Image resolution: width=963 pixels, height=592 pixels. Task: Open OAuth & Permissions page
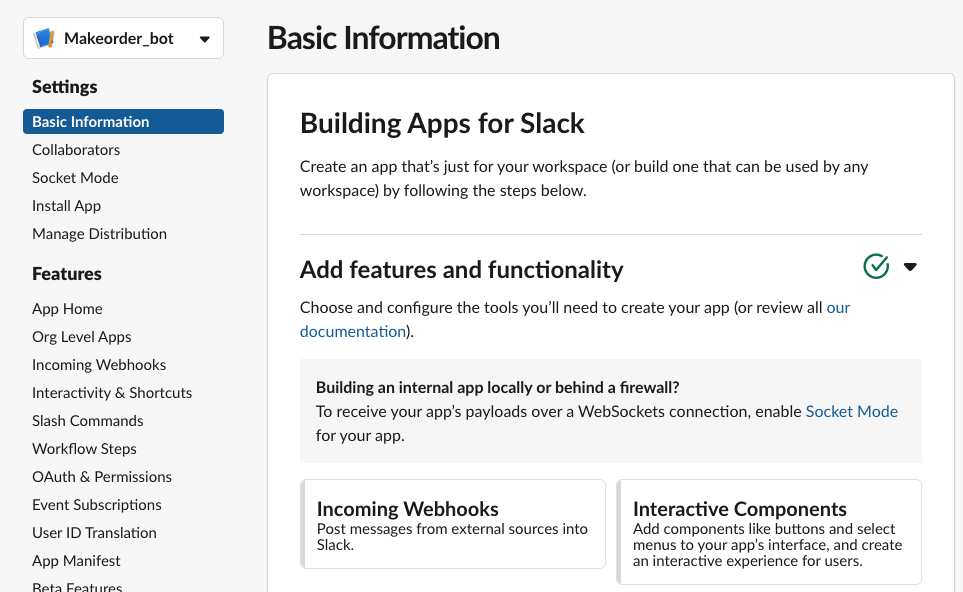102,477
